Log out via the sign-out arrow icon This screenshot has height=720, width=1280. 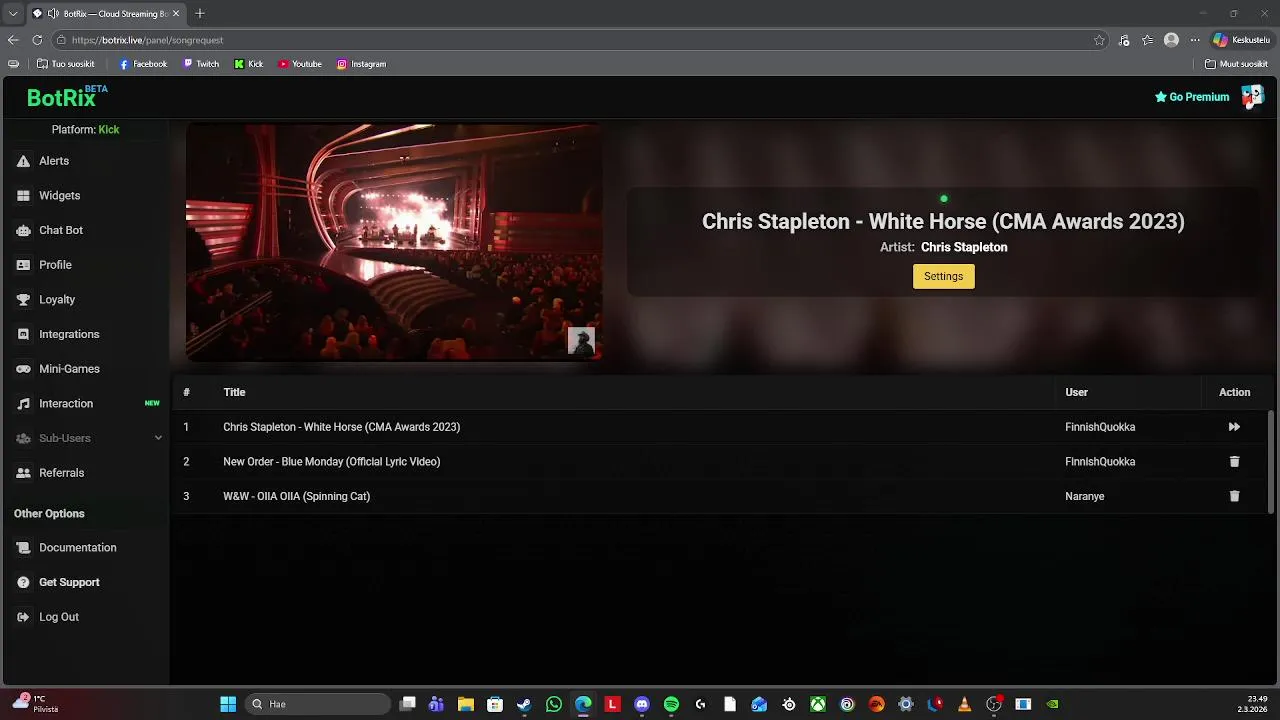coord(23,617)
